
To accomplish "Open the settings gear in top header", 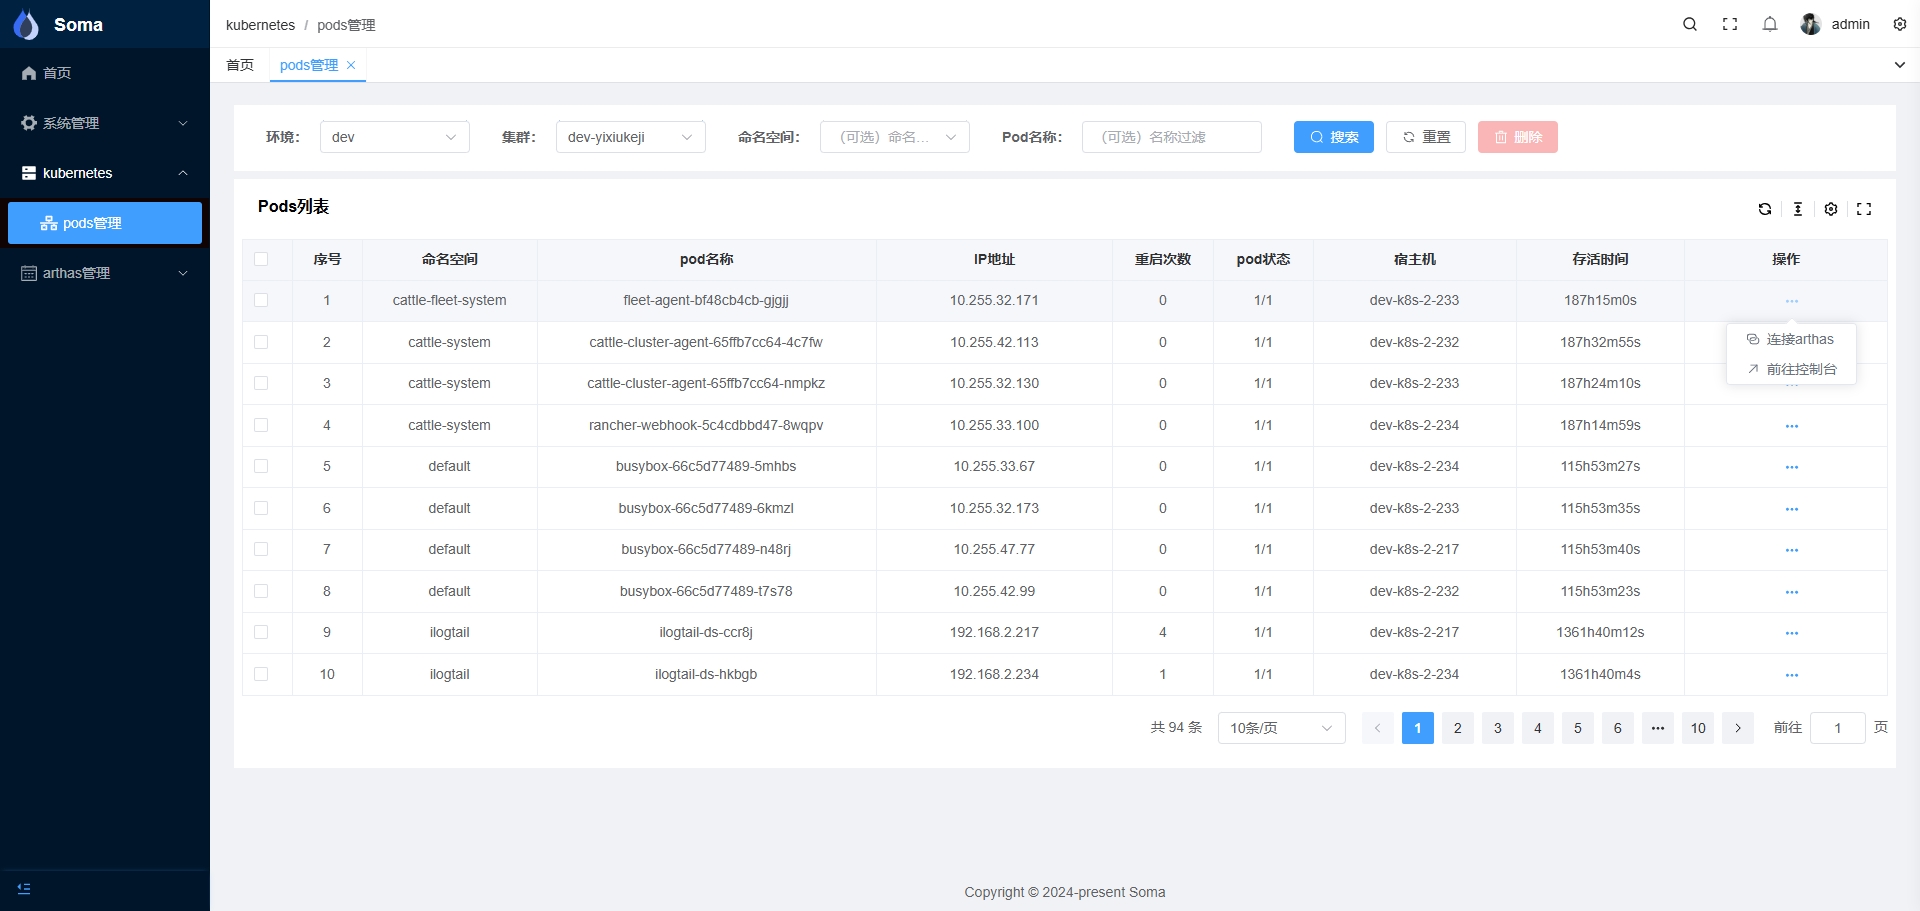I will click(x=1900, y=24).
